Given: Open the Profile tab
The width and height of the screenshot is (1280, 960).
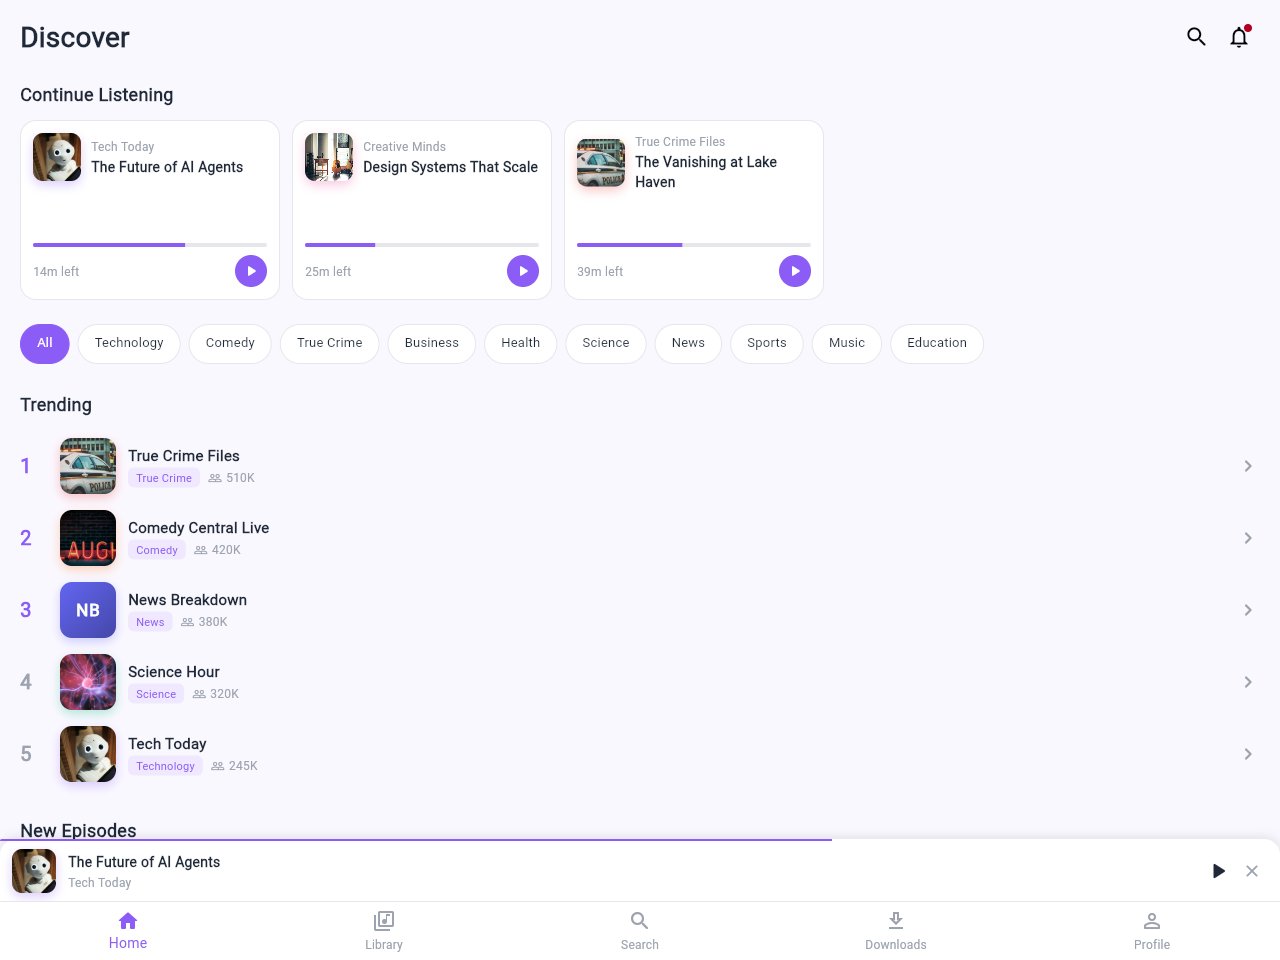Looking at the screenshot, I should (1152, 931).
